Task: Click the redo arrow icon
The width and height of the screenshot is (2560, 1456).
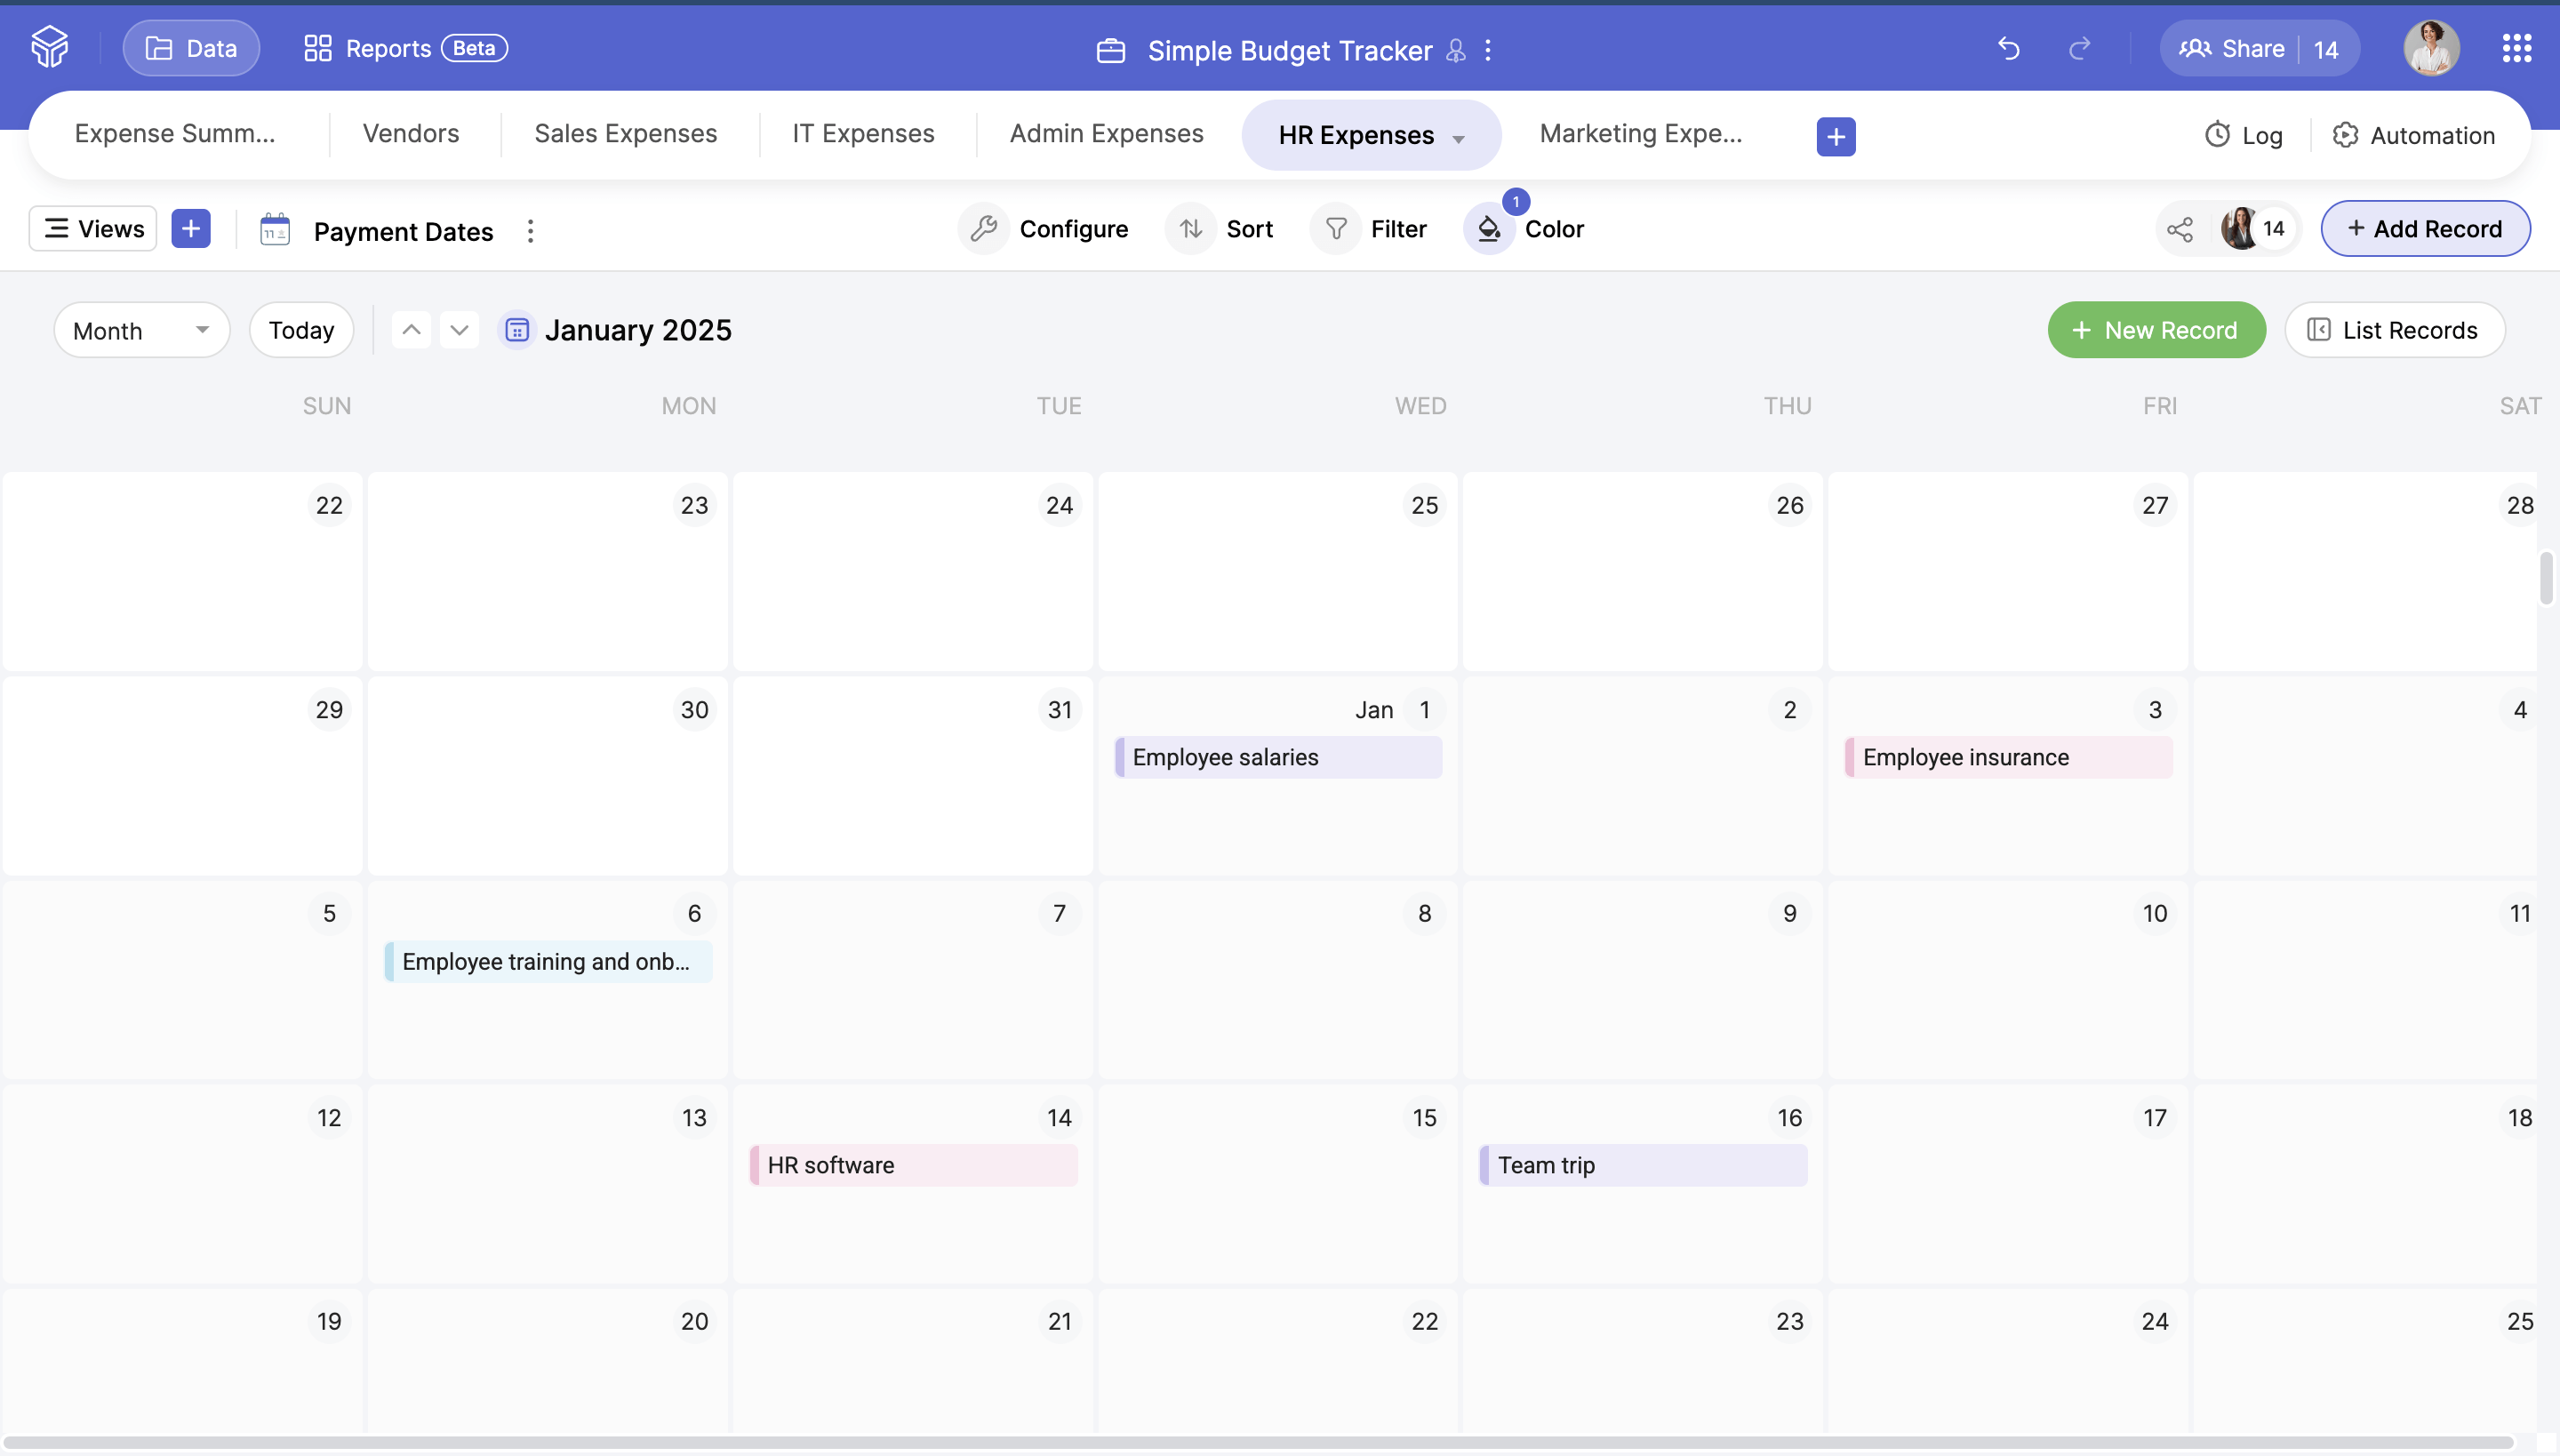Action: (x=2079, y=48)
